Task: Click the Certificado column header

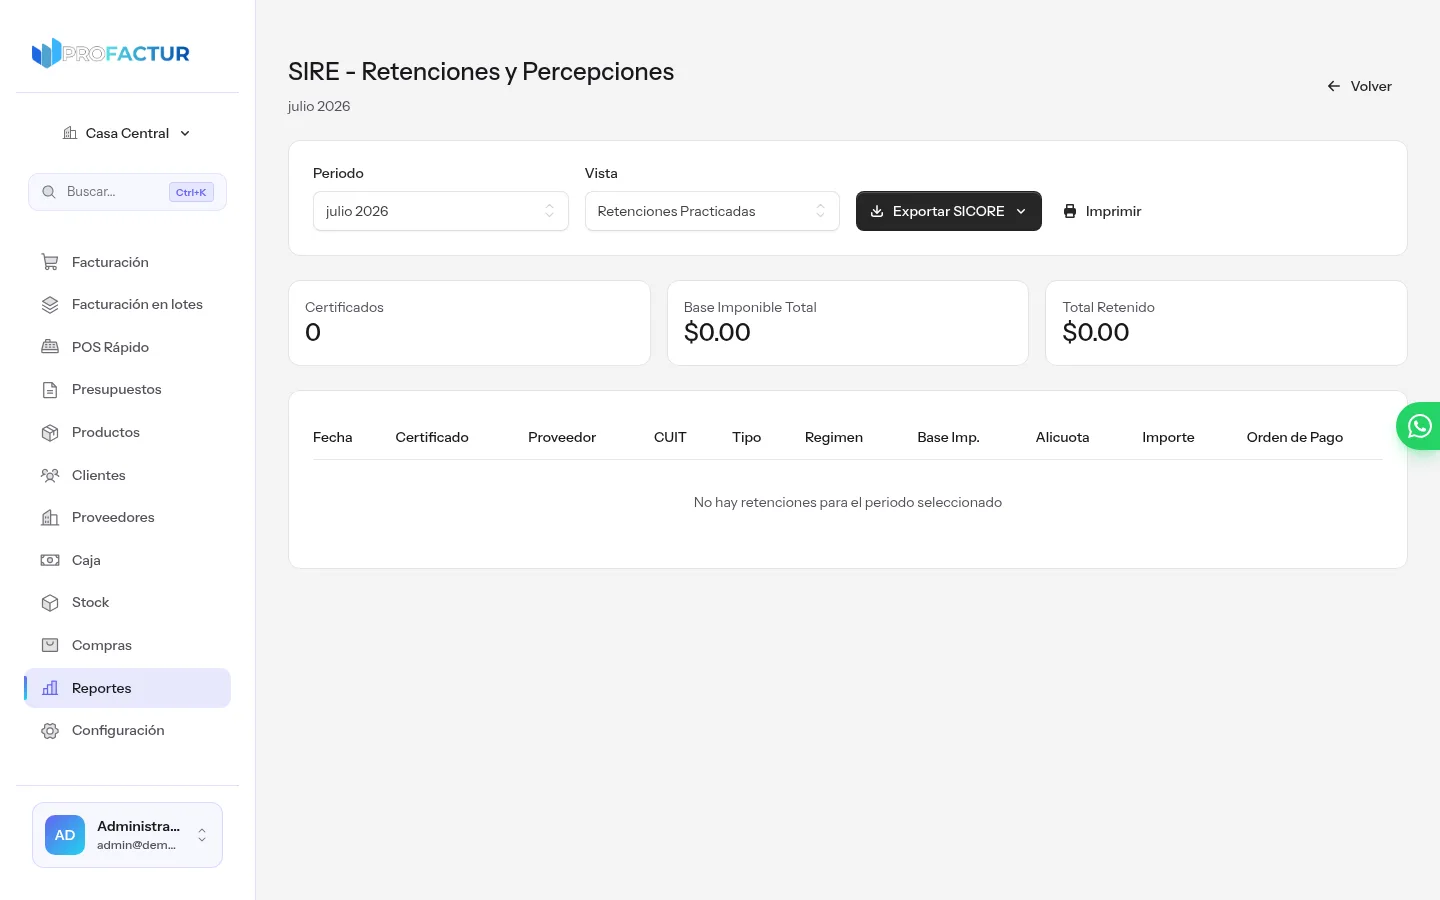Action: click(x=432, y=437)
